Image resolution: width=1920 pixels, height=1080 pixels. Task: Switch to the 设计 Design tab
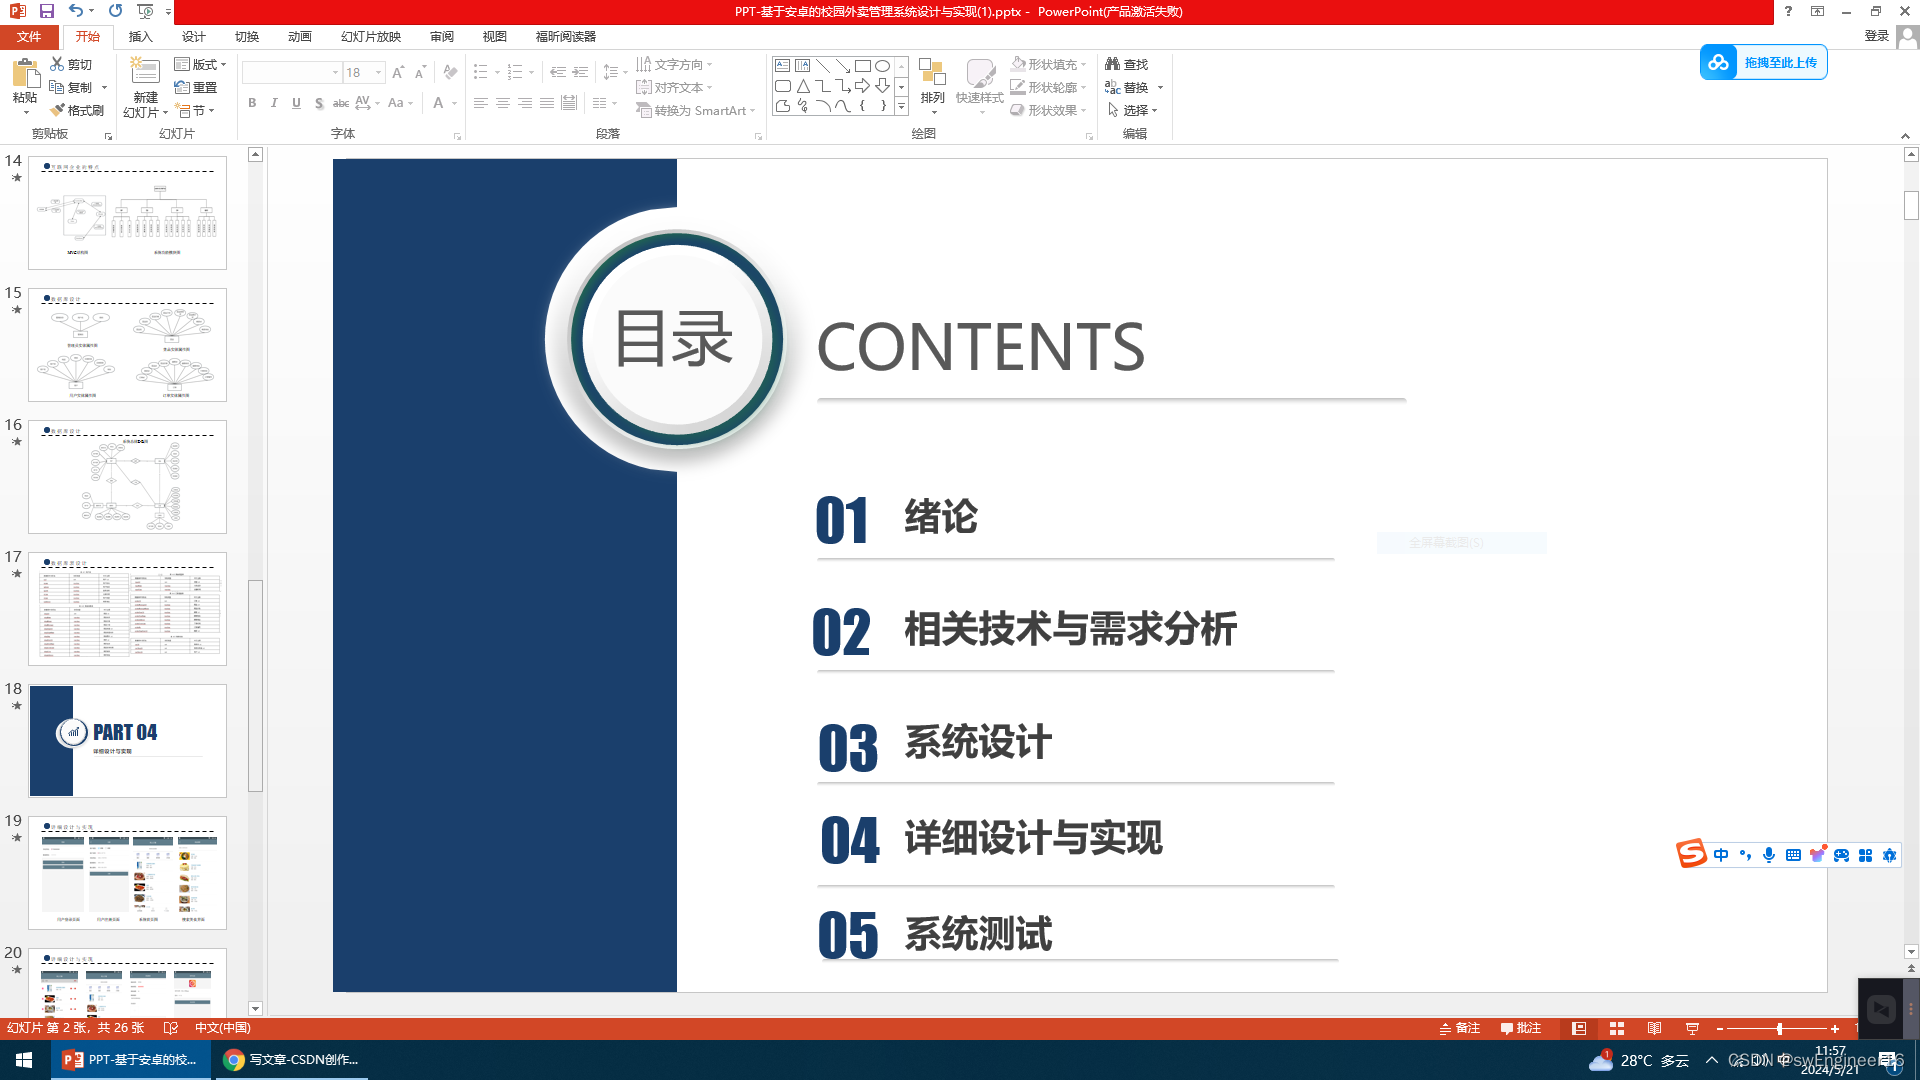194,36
